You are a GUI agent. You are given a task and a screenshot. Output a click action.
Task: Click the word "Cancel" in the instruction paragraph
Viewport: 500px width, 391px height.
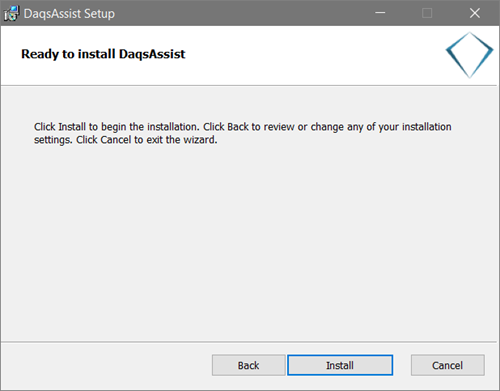click(x=116, y=140)
